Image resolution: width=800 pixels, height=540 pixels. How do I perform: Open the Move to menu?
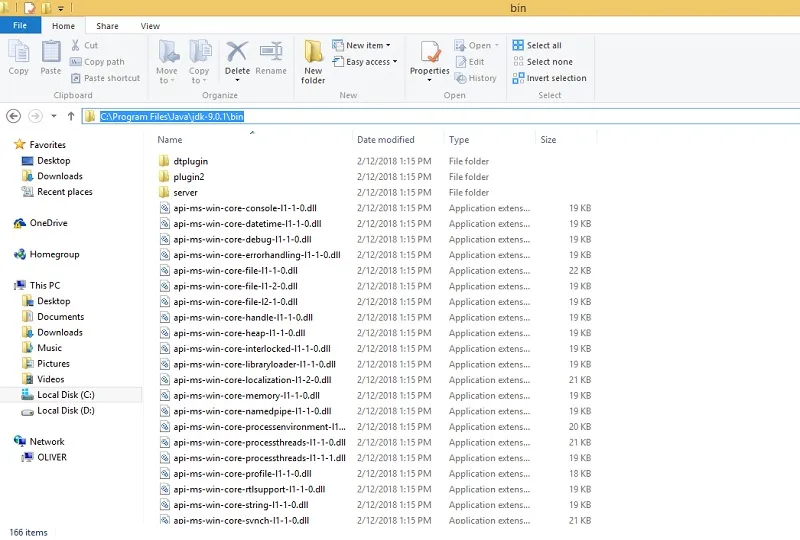167,61
